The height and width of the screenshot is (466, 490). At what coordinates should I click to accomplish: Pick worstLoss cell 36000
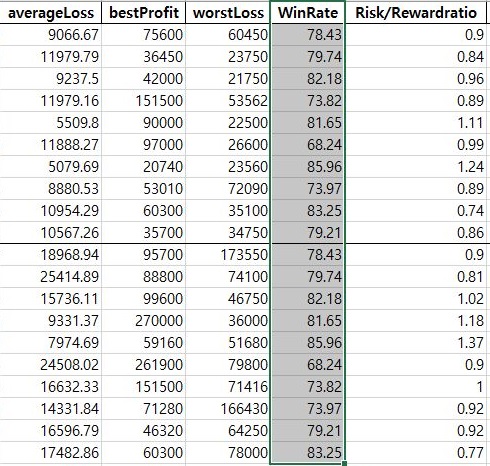pyautogui.click(x=227, y=321)
